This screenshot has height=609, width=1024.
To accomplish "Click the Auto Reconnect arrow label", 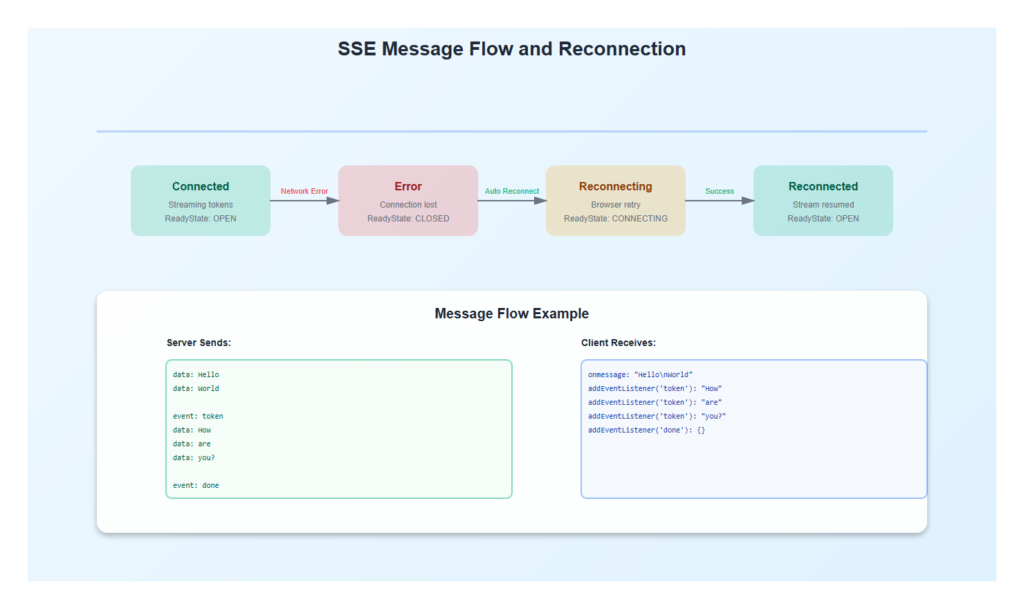I will [512, 191].
